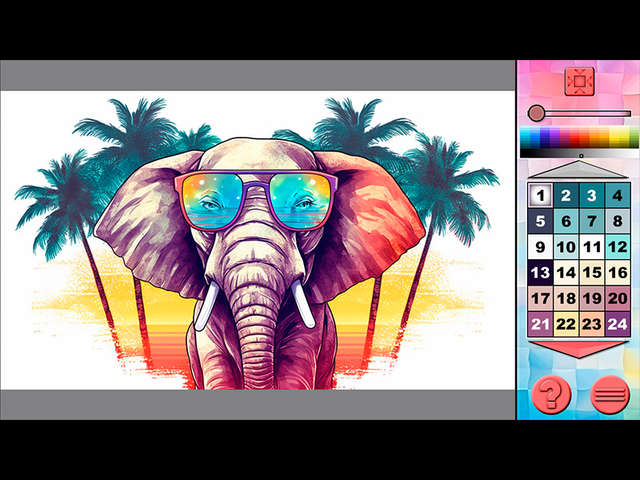
Task: Select color number 4 swatch
Action: click(618, 196)
